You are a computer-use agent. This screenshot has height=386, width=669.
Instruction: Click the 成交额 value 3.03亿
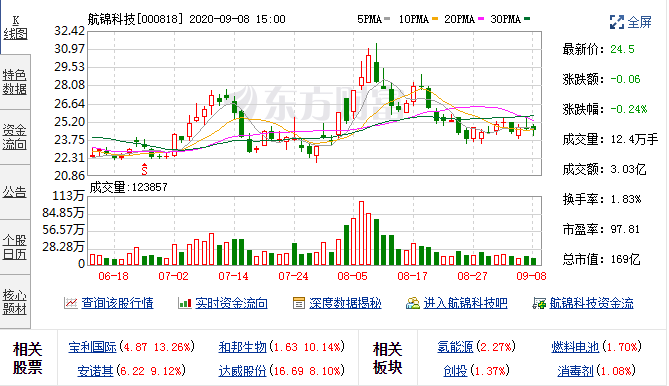tap(628, 169)
